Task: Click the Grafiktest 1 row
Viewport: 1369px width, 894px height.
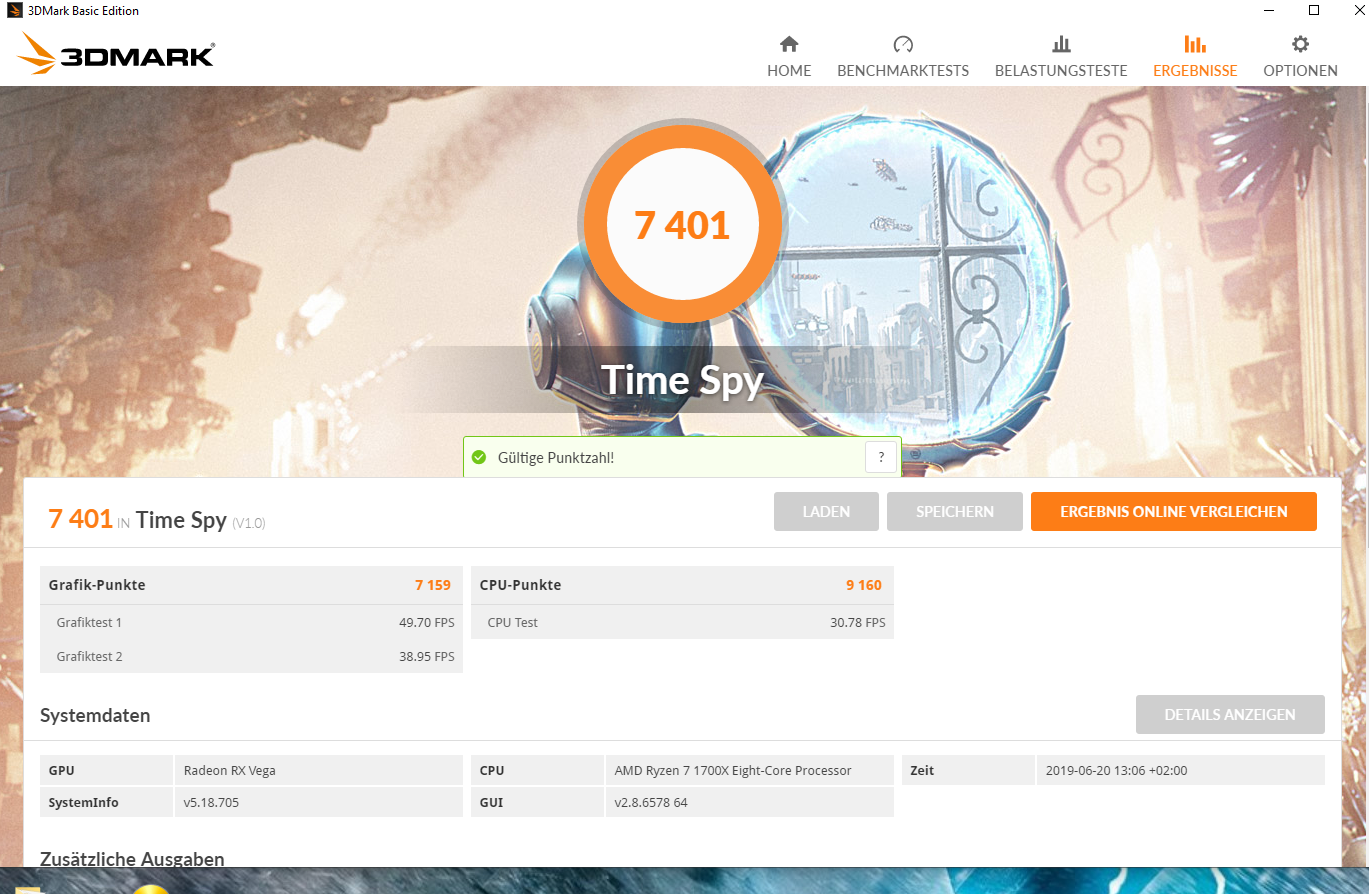Action: (x=251, y=622)
